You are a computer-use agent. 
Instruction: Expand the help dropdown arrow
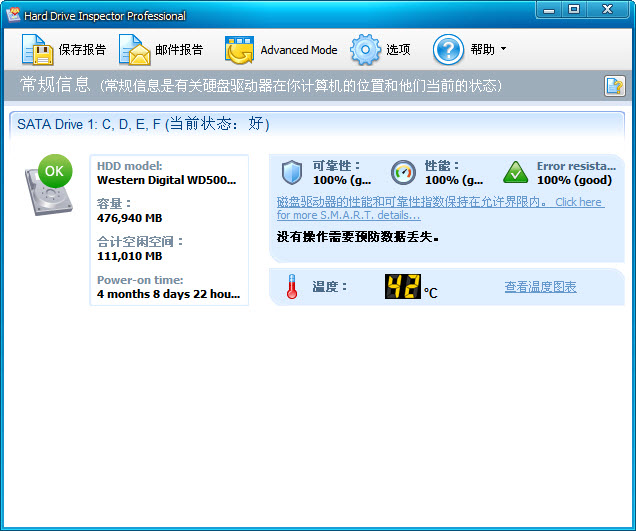pyautogui.click(x=503, y=49)
